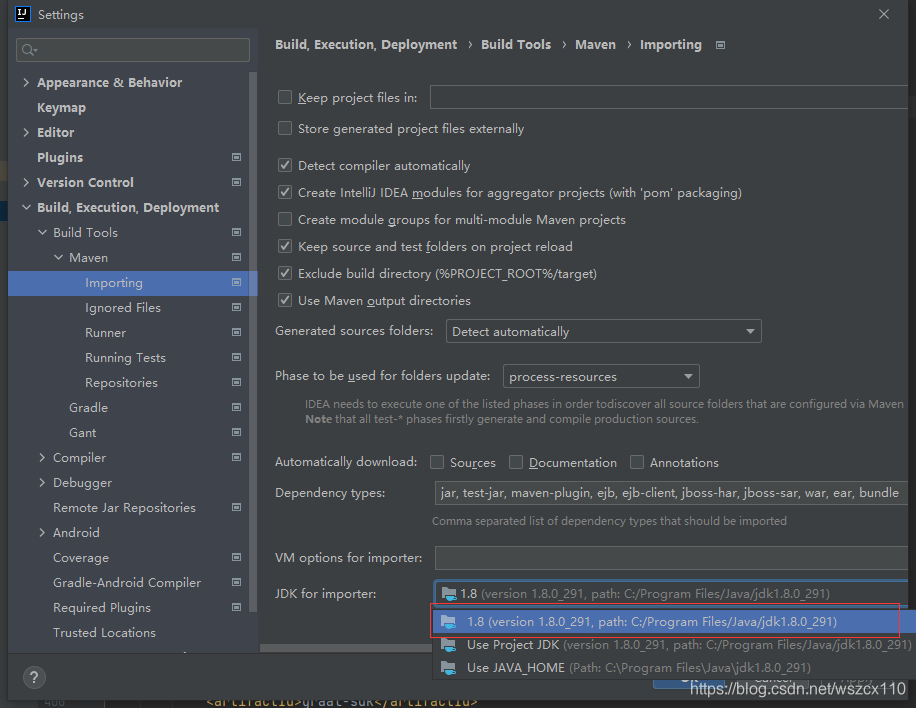Viewport: 916px width, 708px height.
Task: Expand the Editor tree node
Action: [x=26, y=133]
